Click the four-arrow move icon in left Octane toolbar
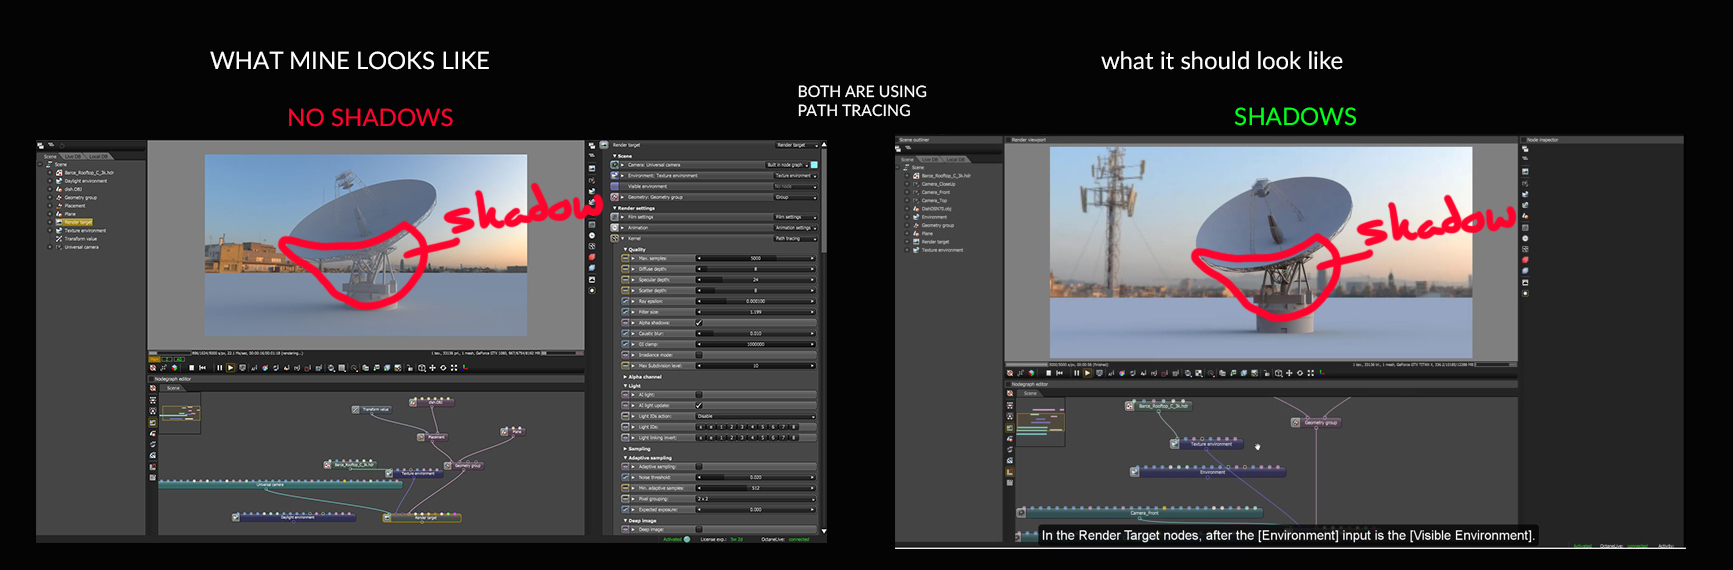The height and width of the screenshot is (570, 1733). tap(432, 368)
